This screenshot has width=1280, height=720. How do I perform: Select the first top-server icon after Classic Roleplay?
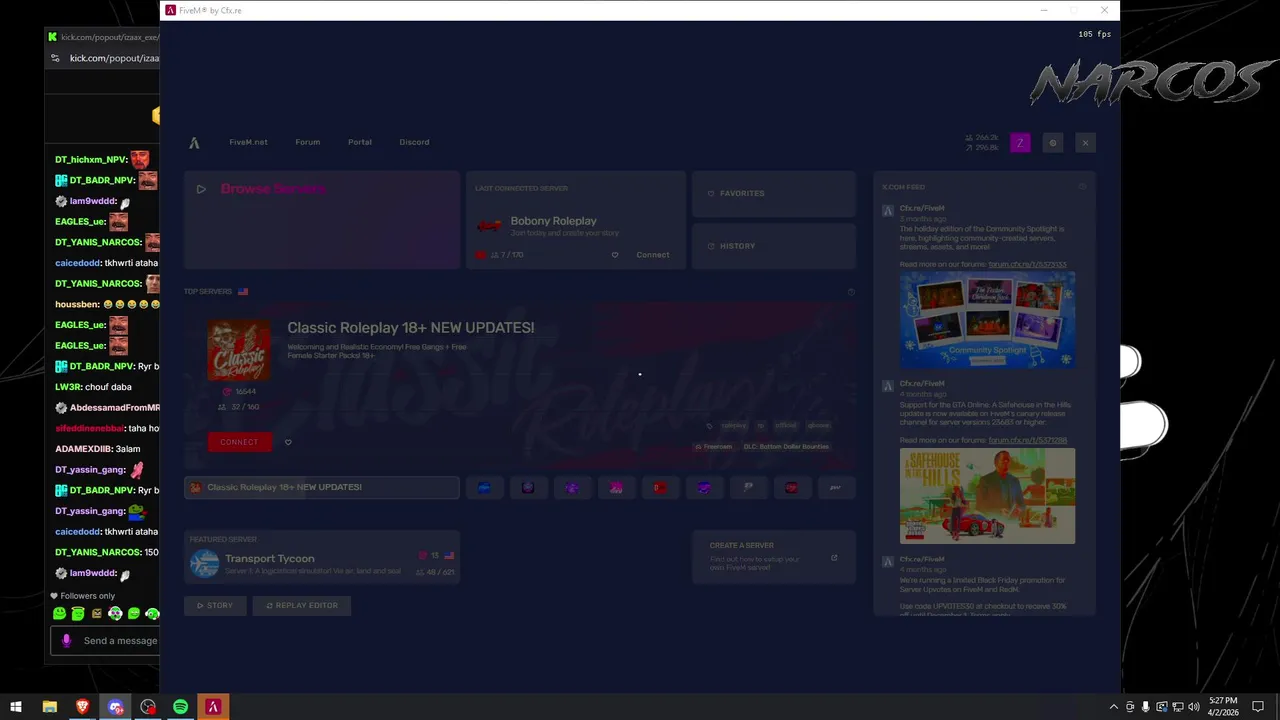[x=484, y=487]
